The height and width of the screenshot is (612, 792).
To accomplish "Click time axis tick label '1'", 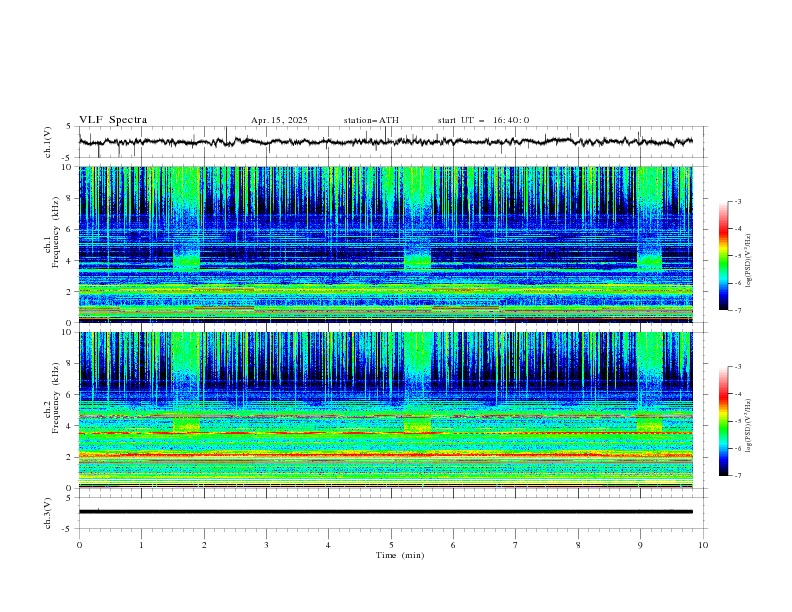I will (x=141, y=545).
